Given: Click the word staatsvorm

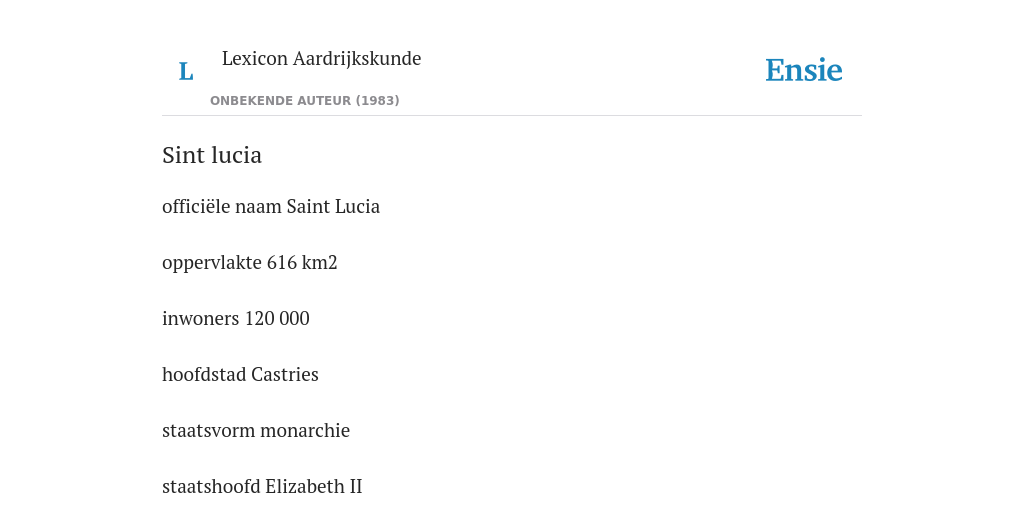Looking at the screenshot, I should tap(208, 431).
